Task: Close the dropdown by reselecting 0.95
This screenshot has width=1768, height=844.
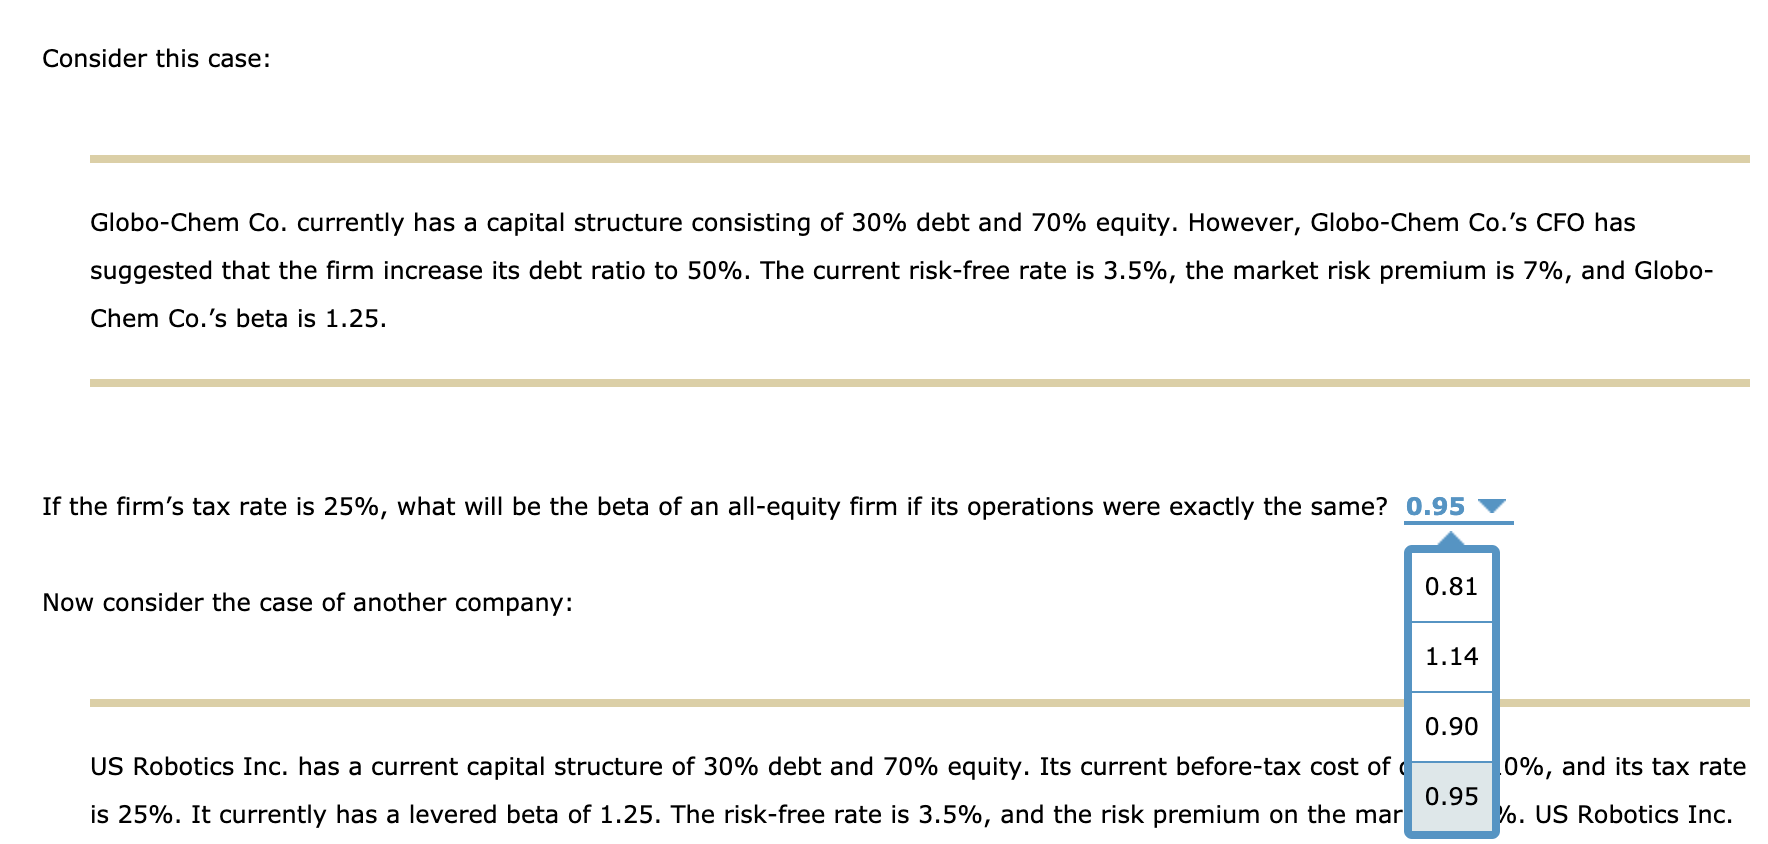Action: pos(1451,797)
